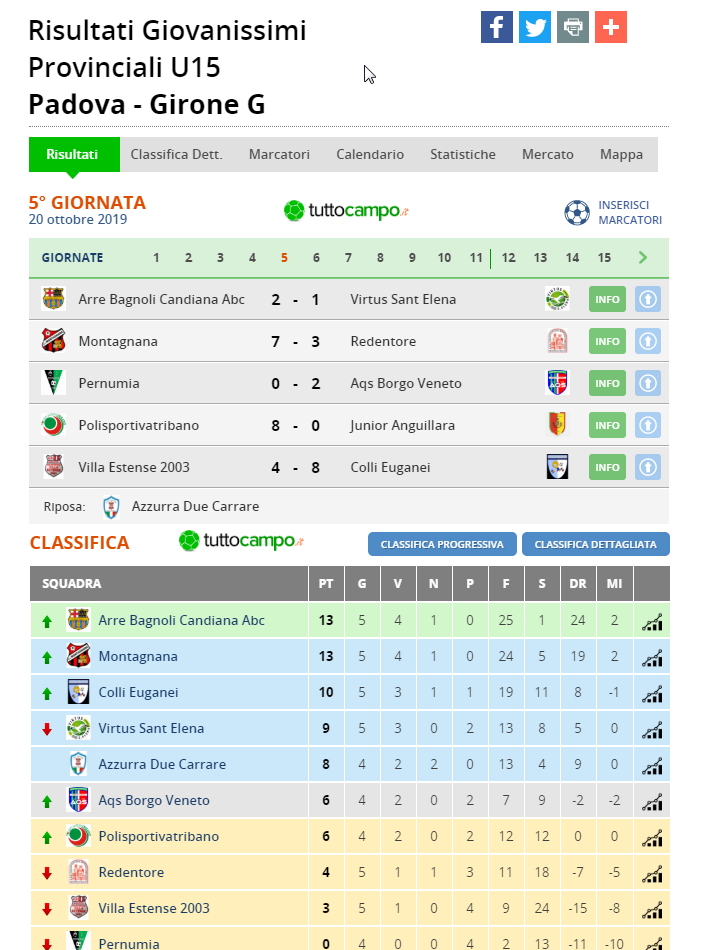This screenshot has width=718, height=950.
Task: Open trend chart icon for Colli Euganei
Action: pyautogui.click(x=652, y=693)
